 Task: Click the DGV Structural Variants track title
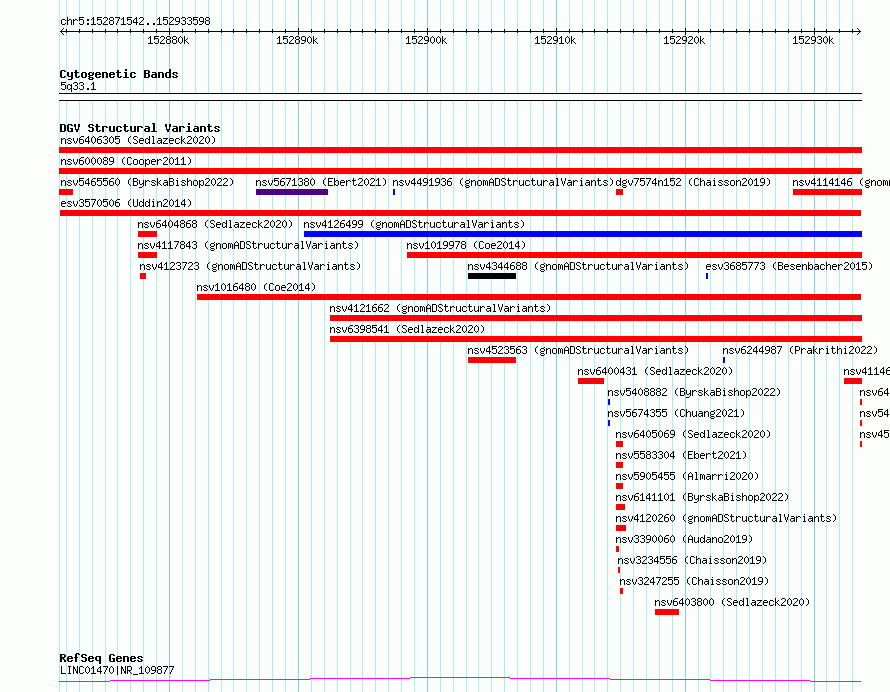[x=140, y=128]
